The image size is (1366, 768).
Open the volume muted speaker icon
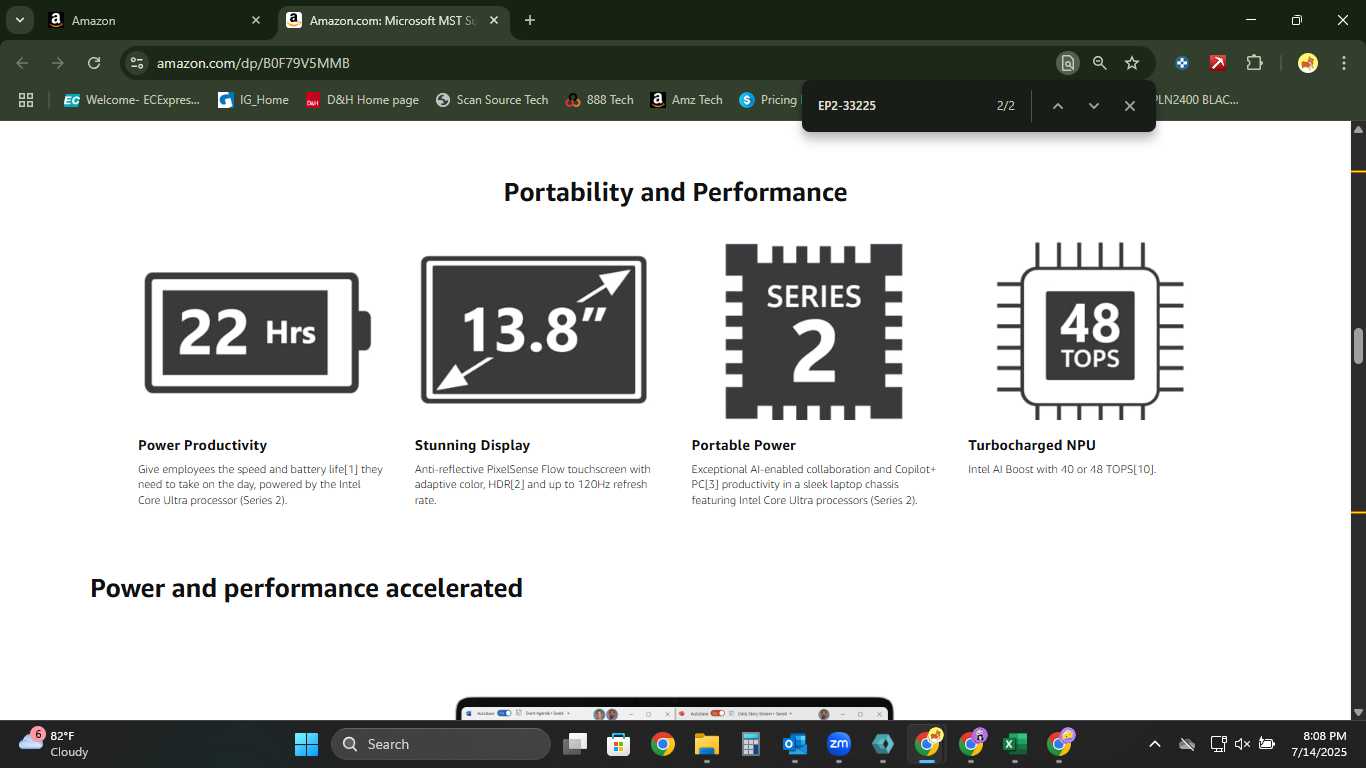1242,744
